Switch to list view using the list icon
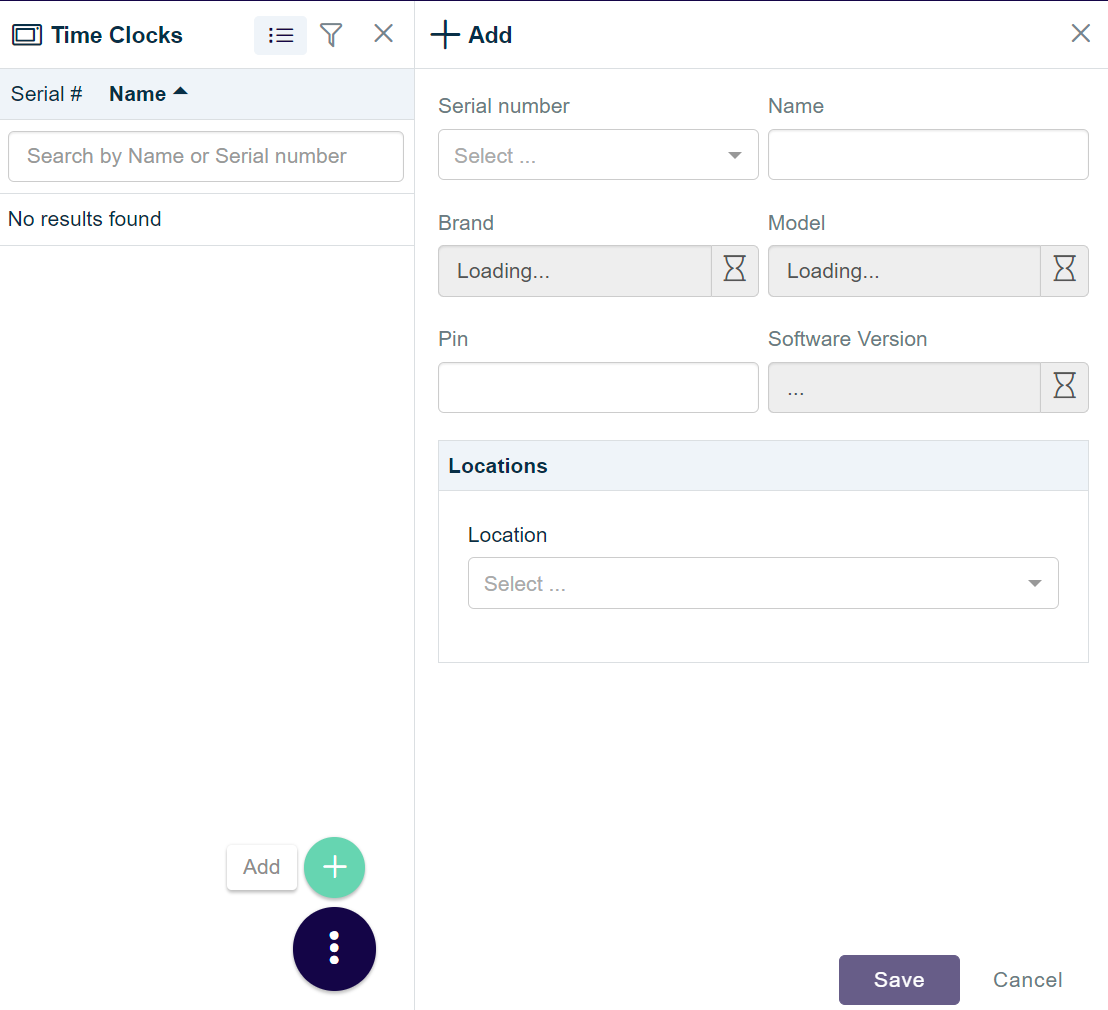The height and width of the screenshot is (1010, 1108). coord(280,34)
